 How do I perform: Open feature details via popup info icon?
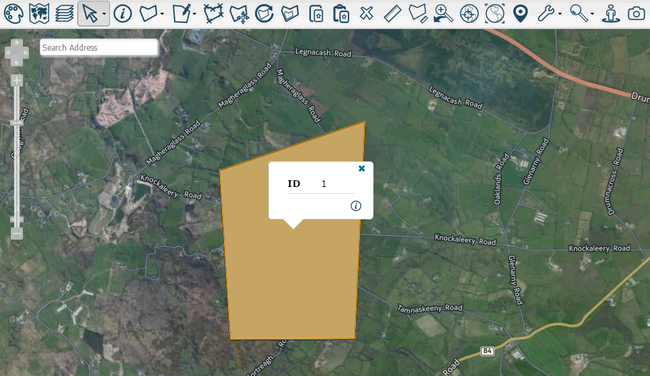pyautogui.click(x=356, y=206)
